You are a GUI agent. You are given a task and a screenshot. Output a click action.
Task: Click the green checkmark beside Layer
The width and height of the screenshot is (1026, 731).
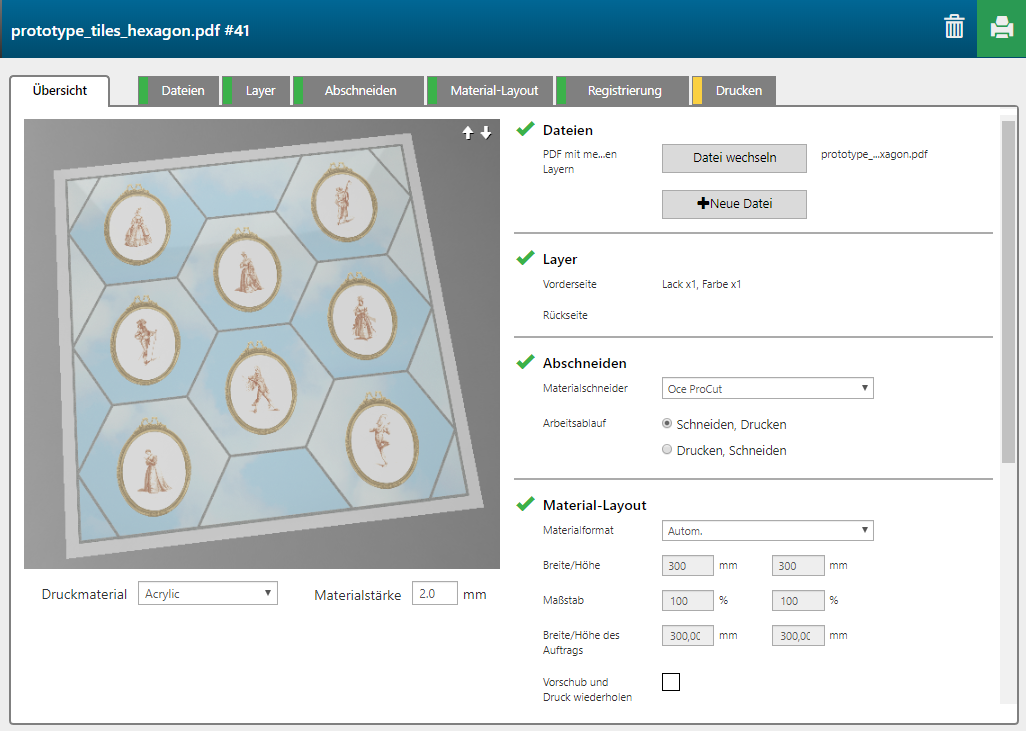[525, 258]
